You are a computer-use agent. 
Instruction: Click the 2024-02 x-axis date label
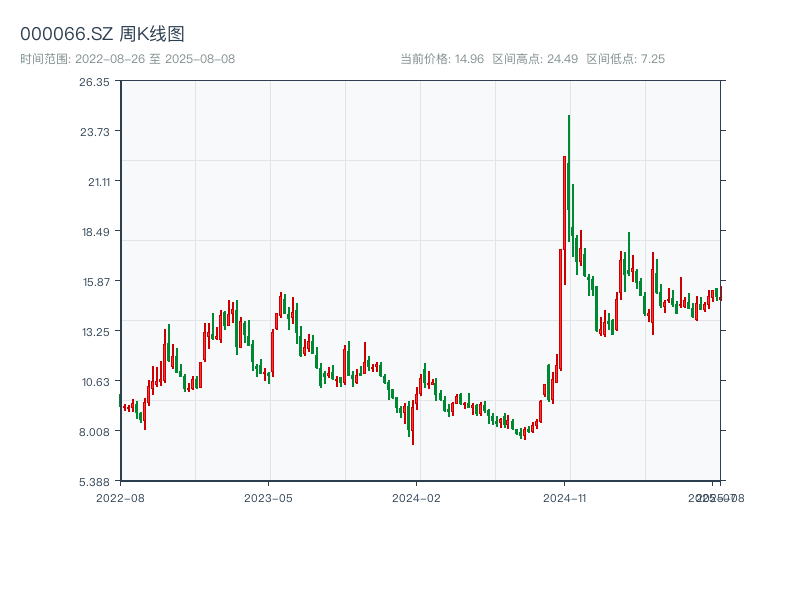coord(416,497)
